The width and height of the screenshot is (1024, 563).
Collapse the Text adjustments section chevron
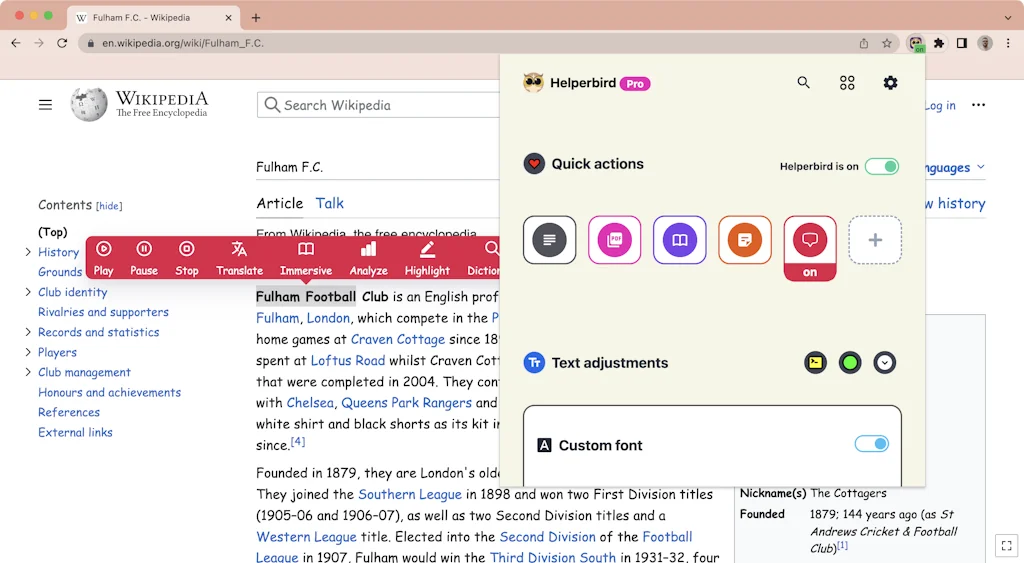(x=884, y=363)
